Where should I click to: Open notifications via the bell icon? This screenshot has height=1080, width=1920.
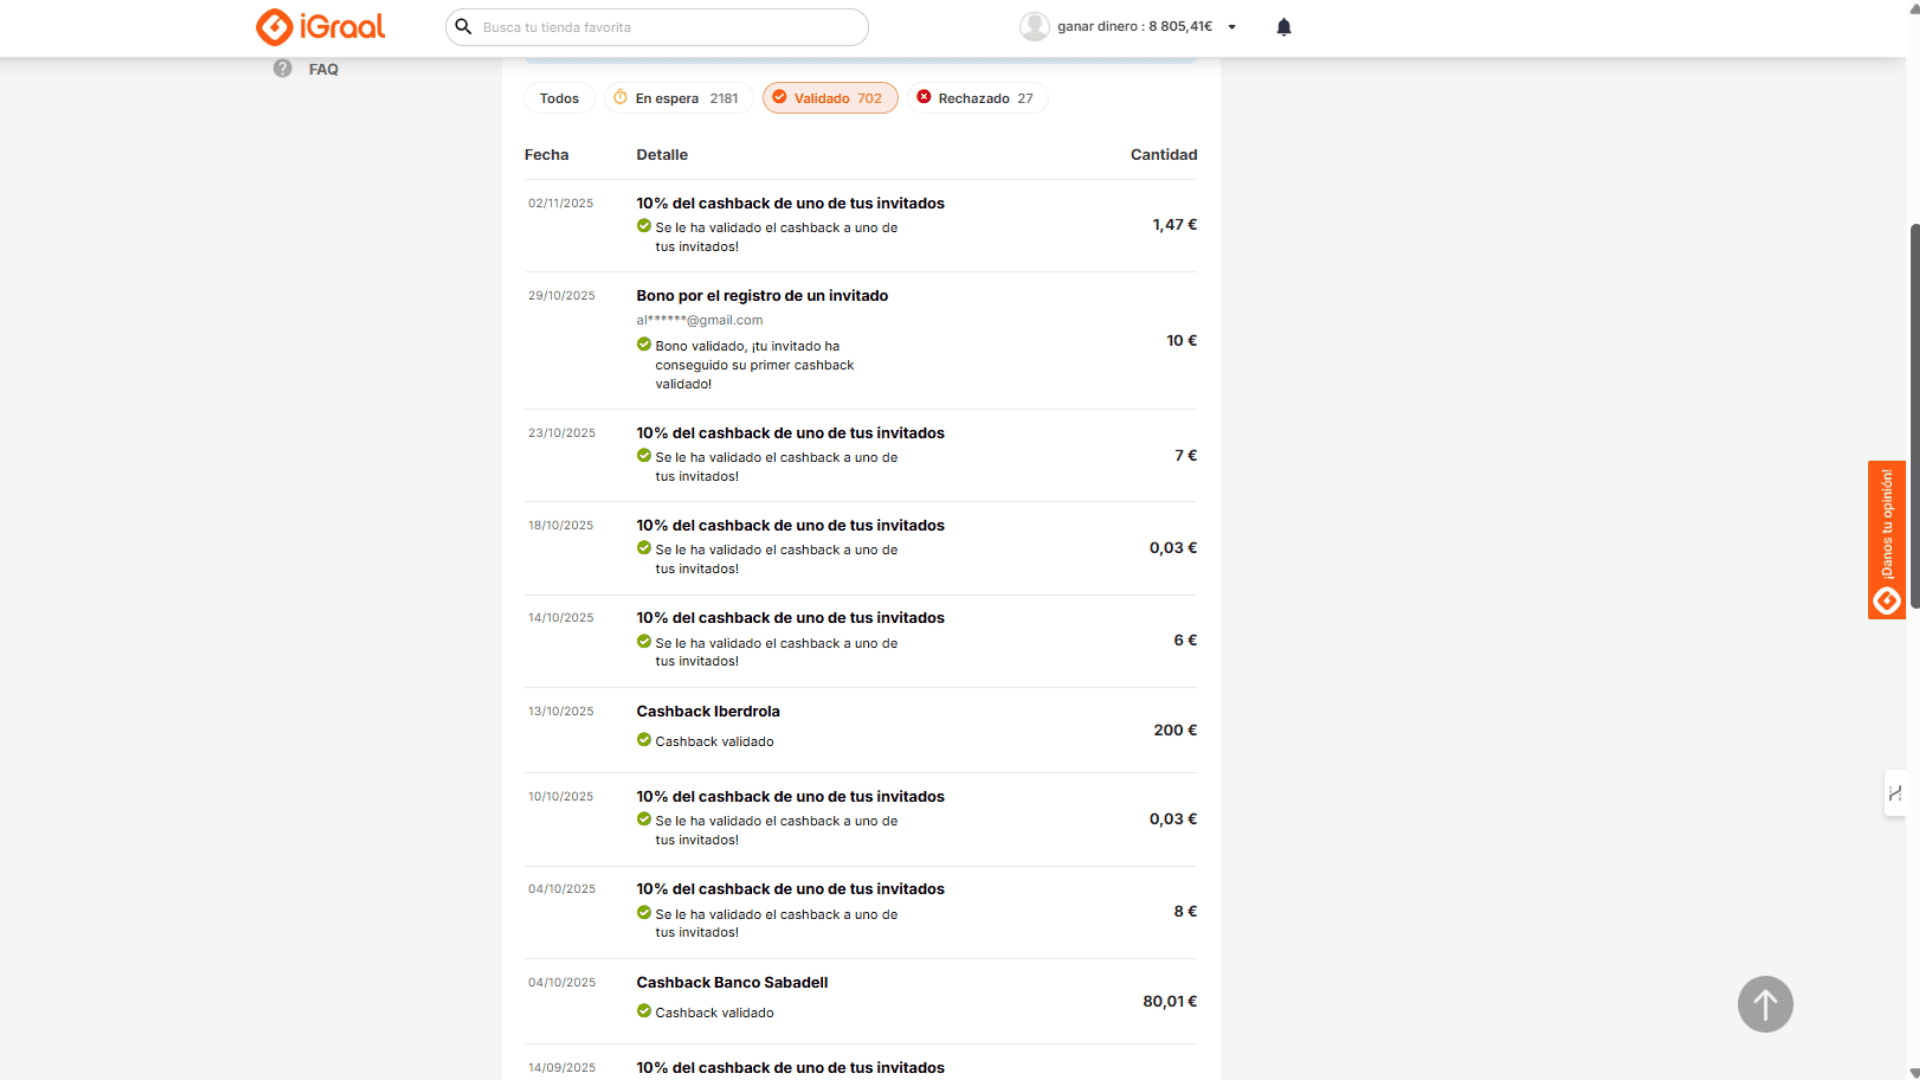click(x=1284, y=27)
